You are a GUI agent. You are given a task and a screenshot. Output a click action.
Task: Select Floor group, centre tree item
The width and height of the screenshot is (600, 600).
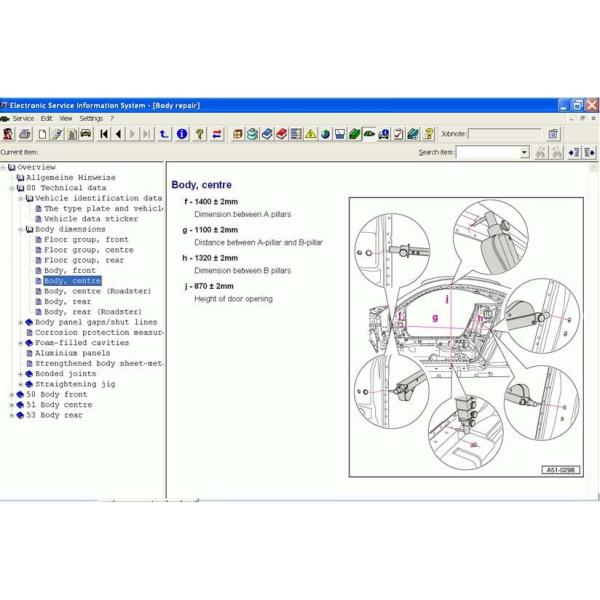[89, 250]
